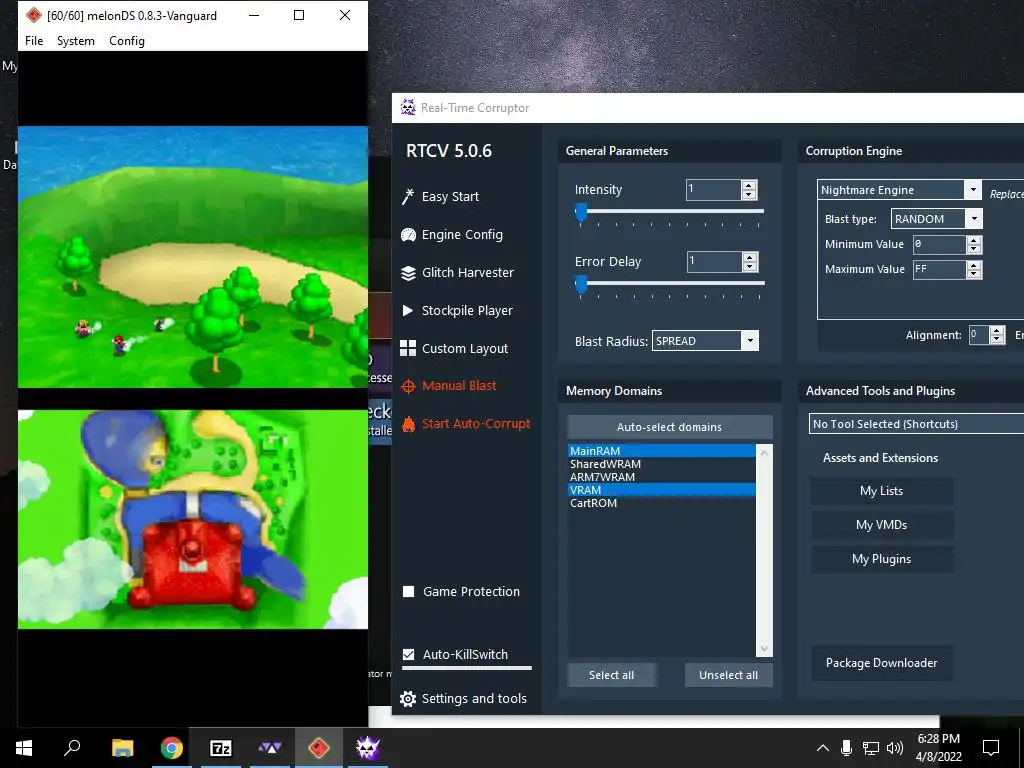Switch to RTCV purple monster taskbar icon
Image resolution: width=1024 pixels, height=768 pixels.
[368, 748]
